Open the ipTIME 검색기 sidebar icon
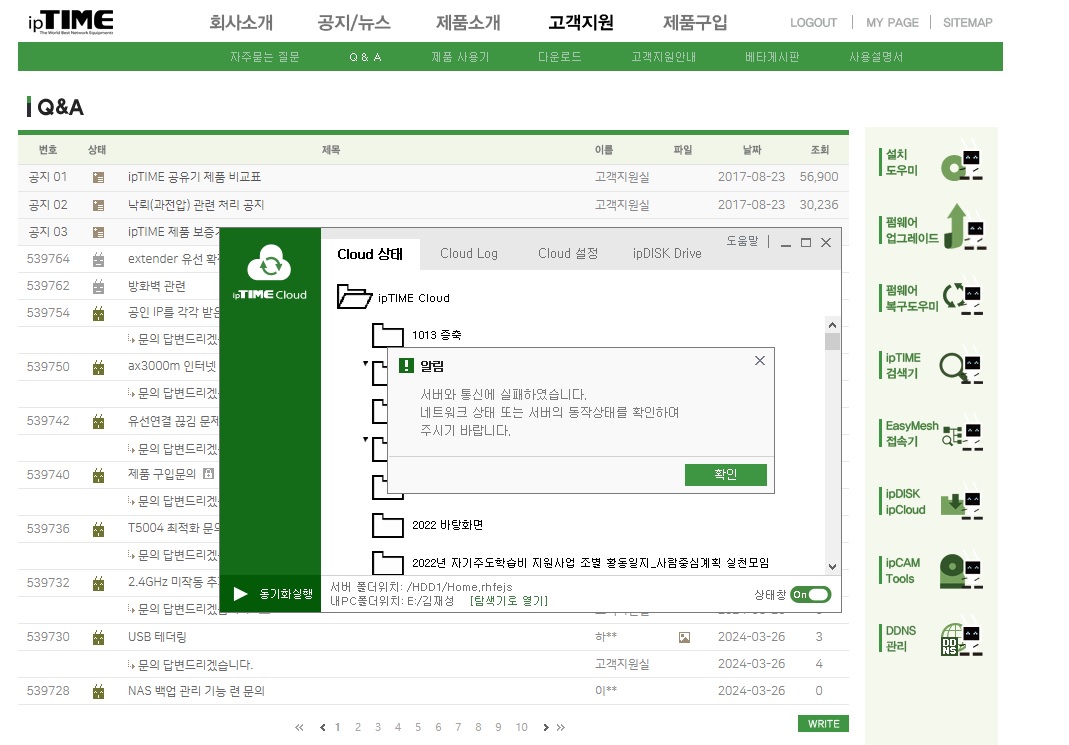 point(961,368)
